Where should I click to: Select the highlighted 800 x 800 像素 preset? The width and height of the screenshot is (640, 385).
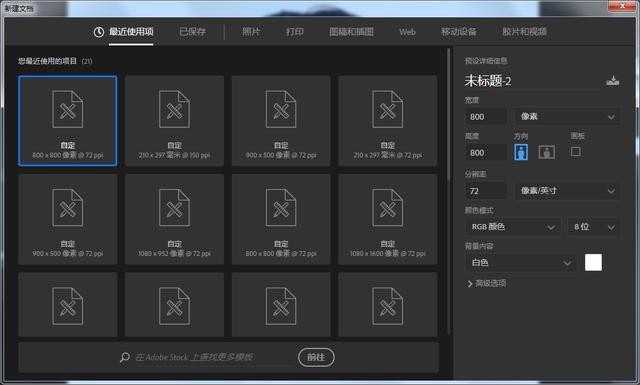pyautogui.click(x=67, y=121)
